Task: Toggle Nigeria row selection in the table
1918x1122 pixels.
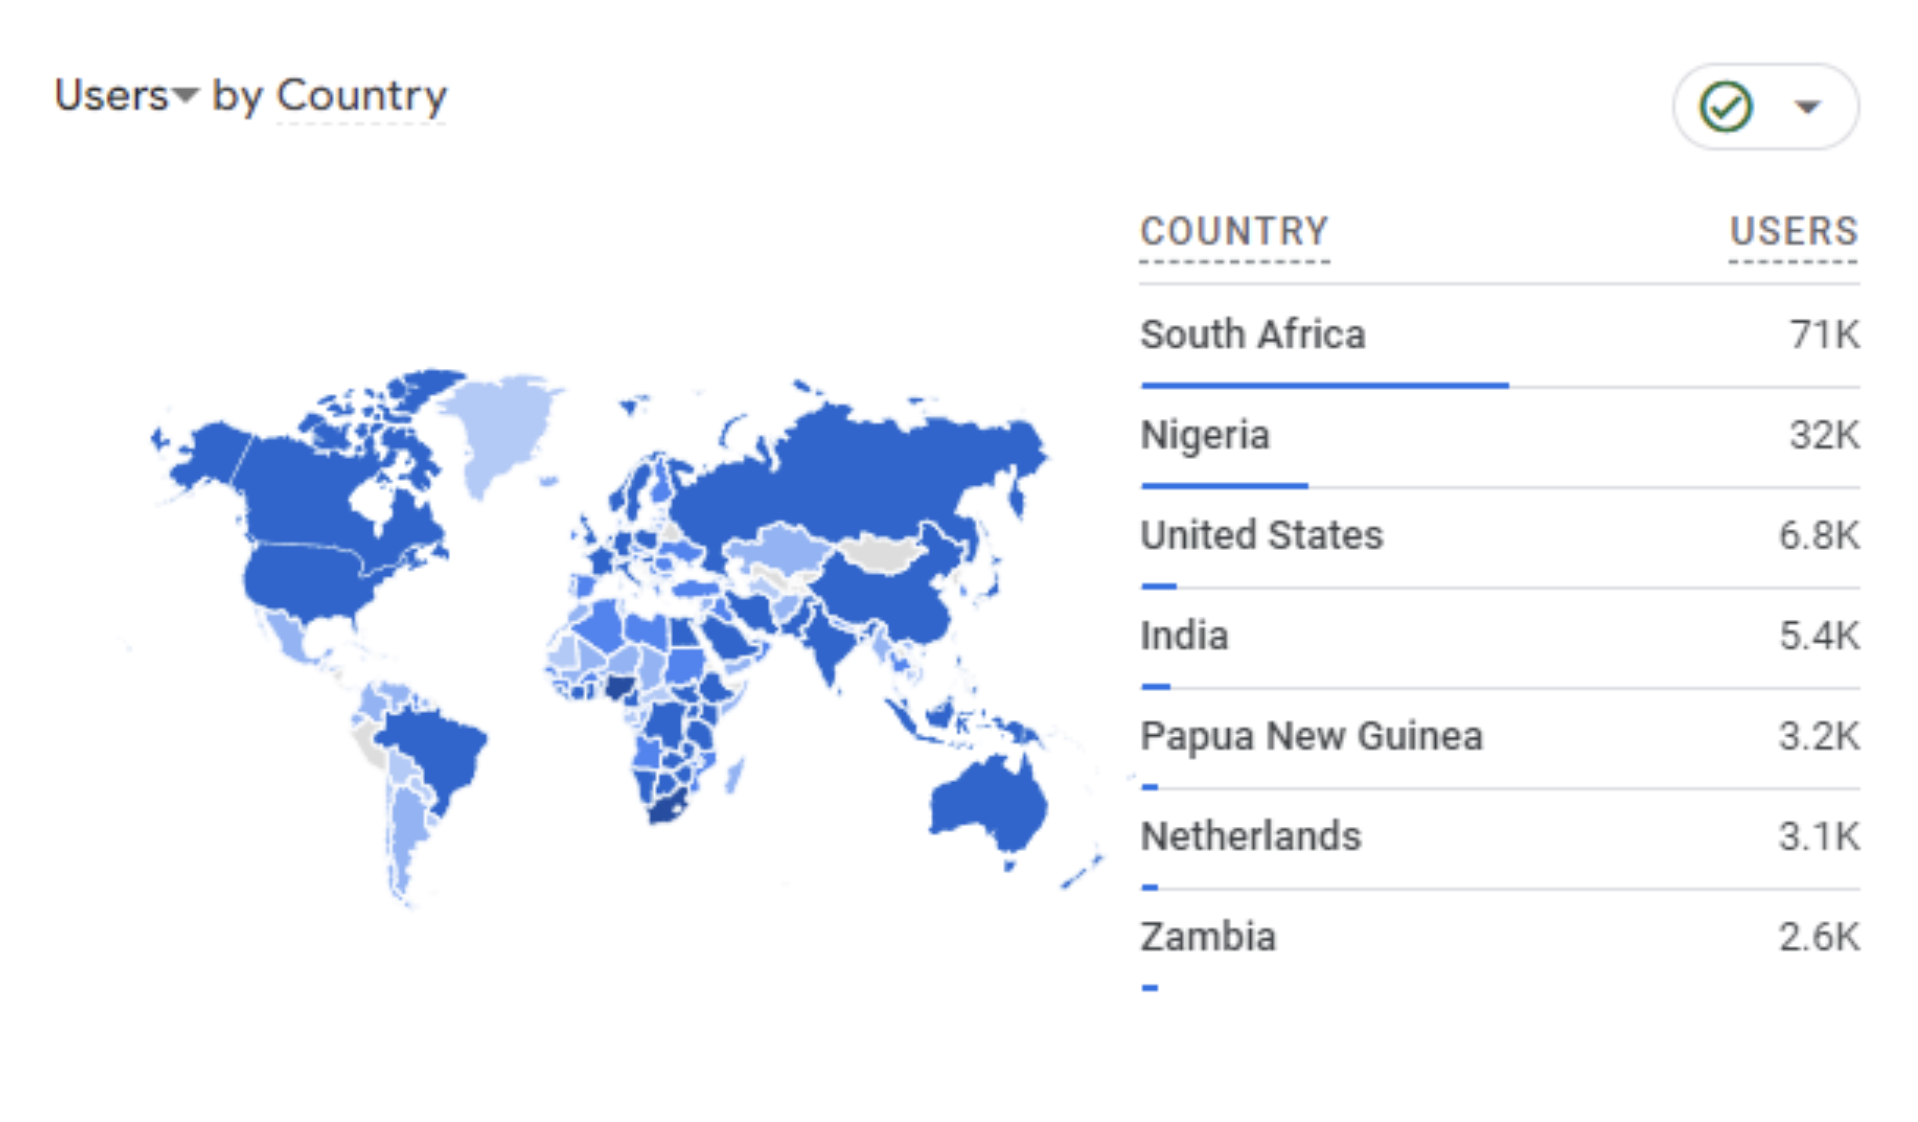Action: pos(1205,435)
